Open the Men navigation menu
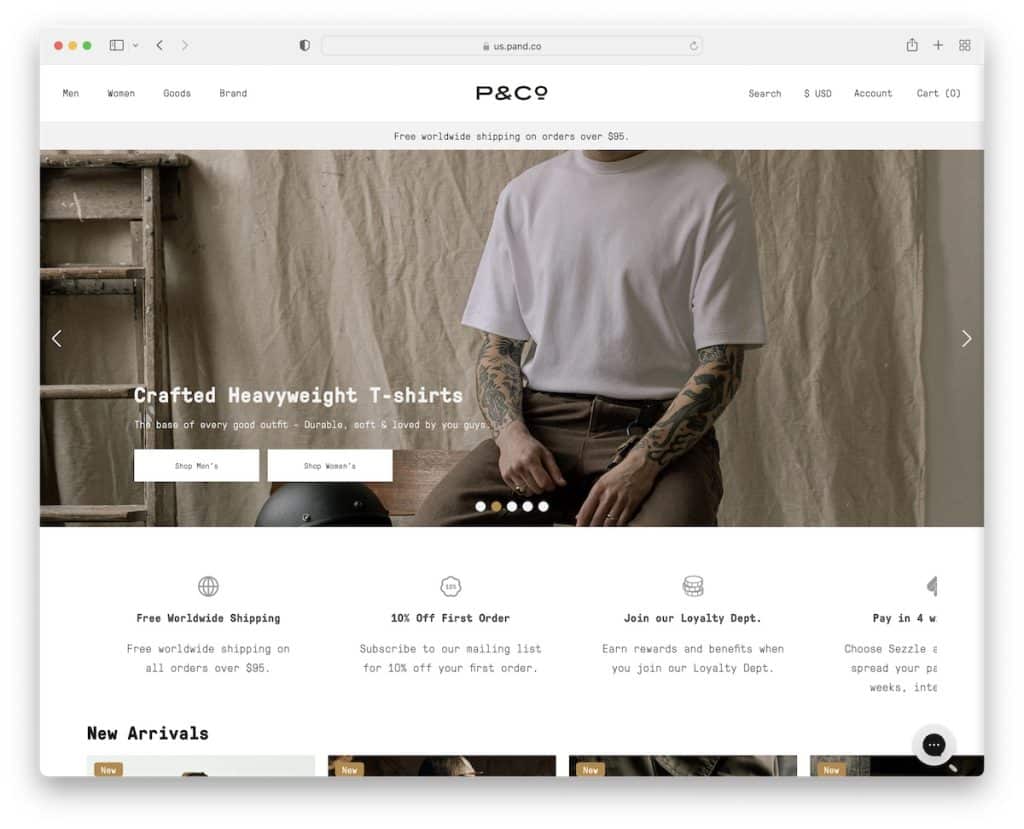This screenshot has width=1024, height=829. click(x=71, y=93)
